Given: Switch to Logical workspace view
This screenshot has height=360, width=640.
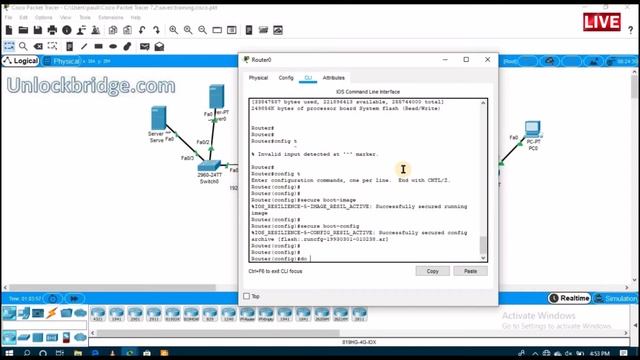Looking at the screenshot, I should point(21,61).
